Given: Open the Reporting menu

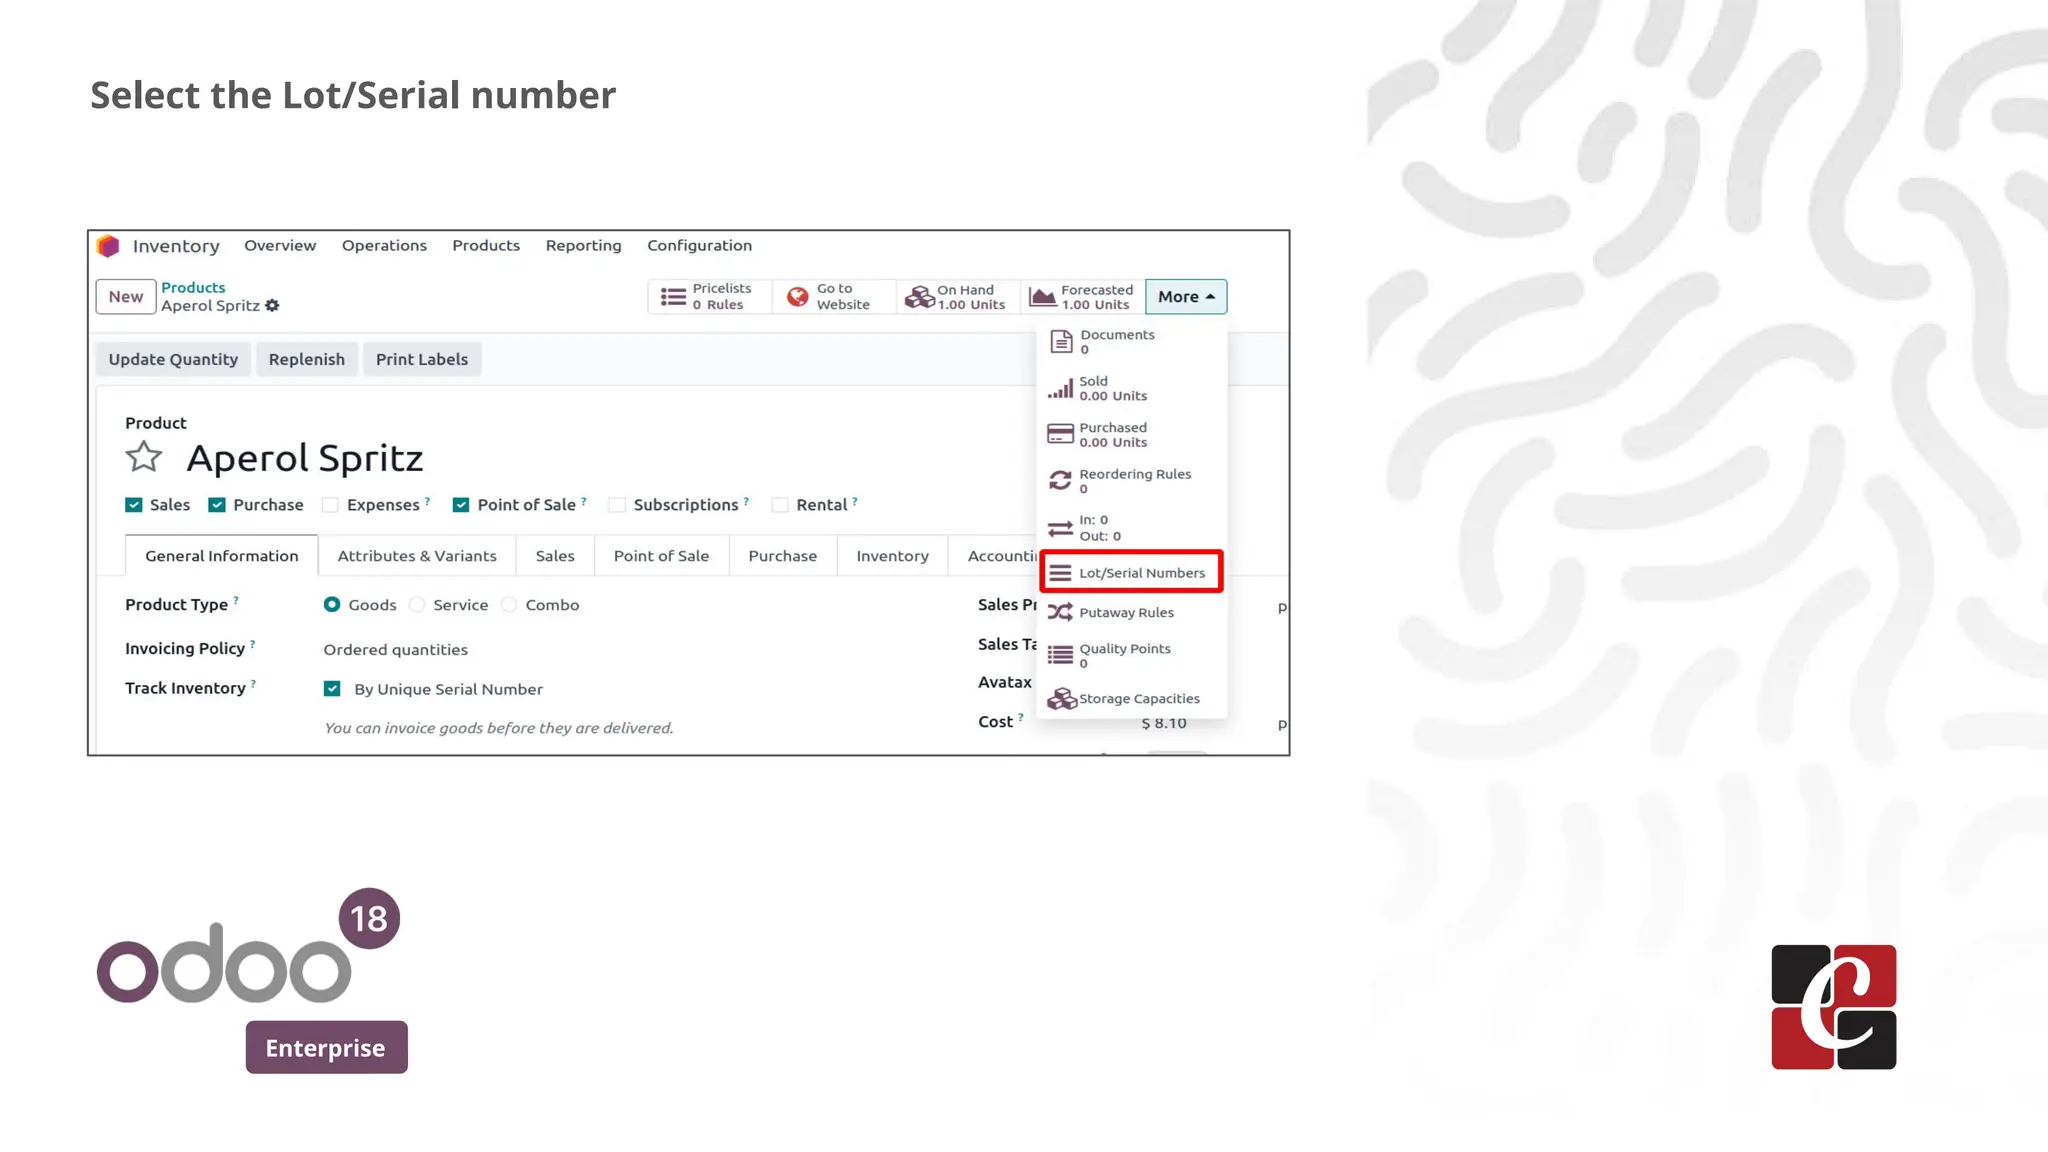Looking at the screenshot, I should 584,246.
